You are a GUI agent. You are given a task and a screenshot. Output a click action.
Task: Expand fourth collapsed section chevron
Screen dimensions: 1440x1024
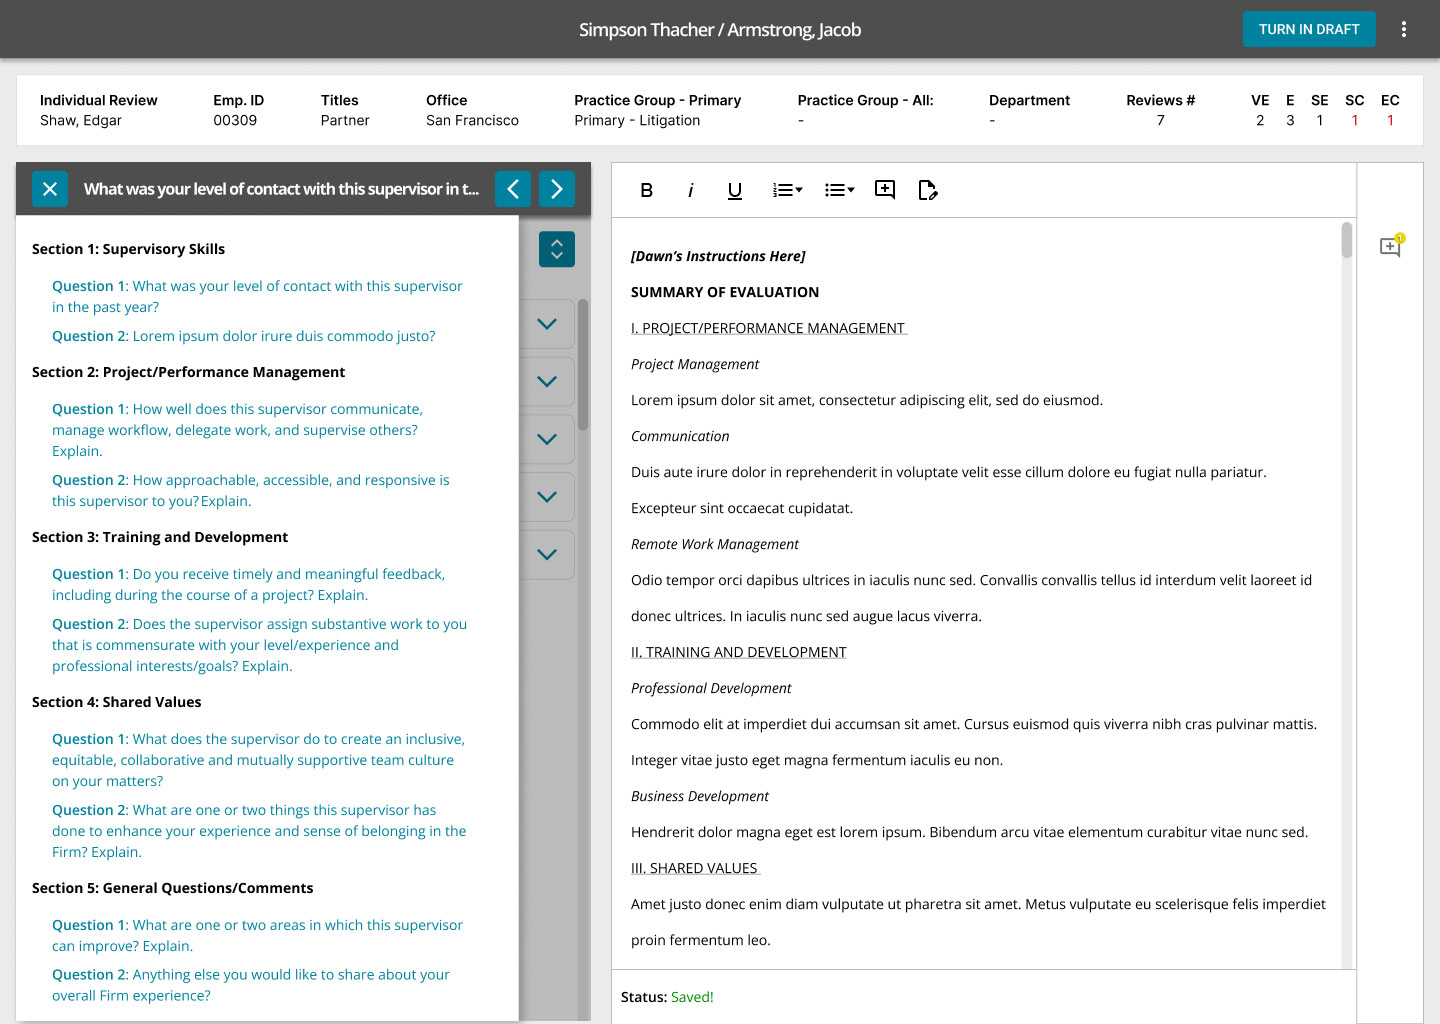[547, 496]
